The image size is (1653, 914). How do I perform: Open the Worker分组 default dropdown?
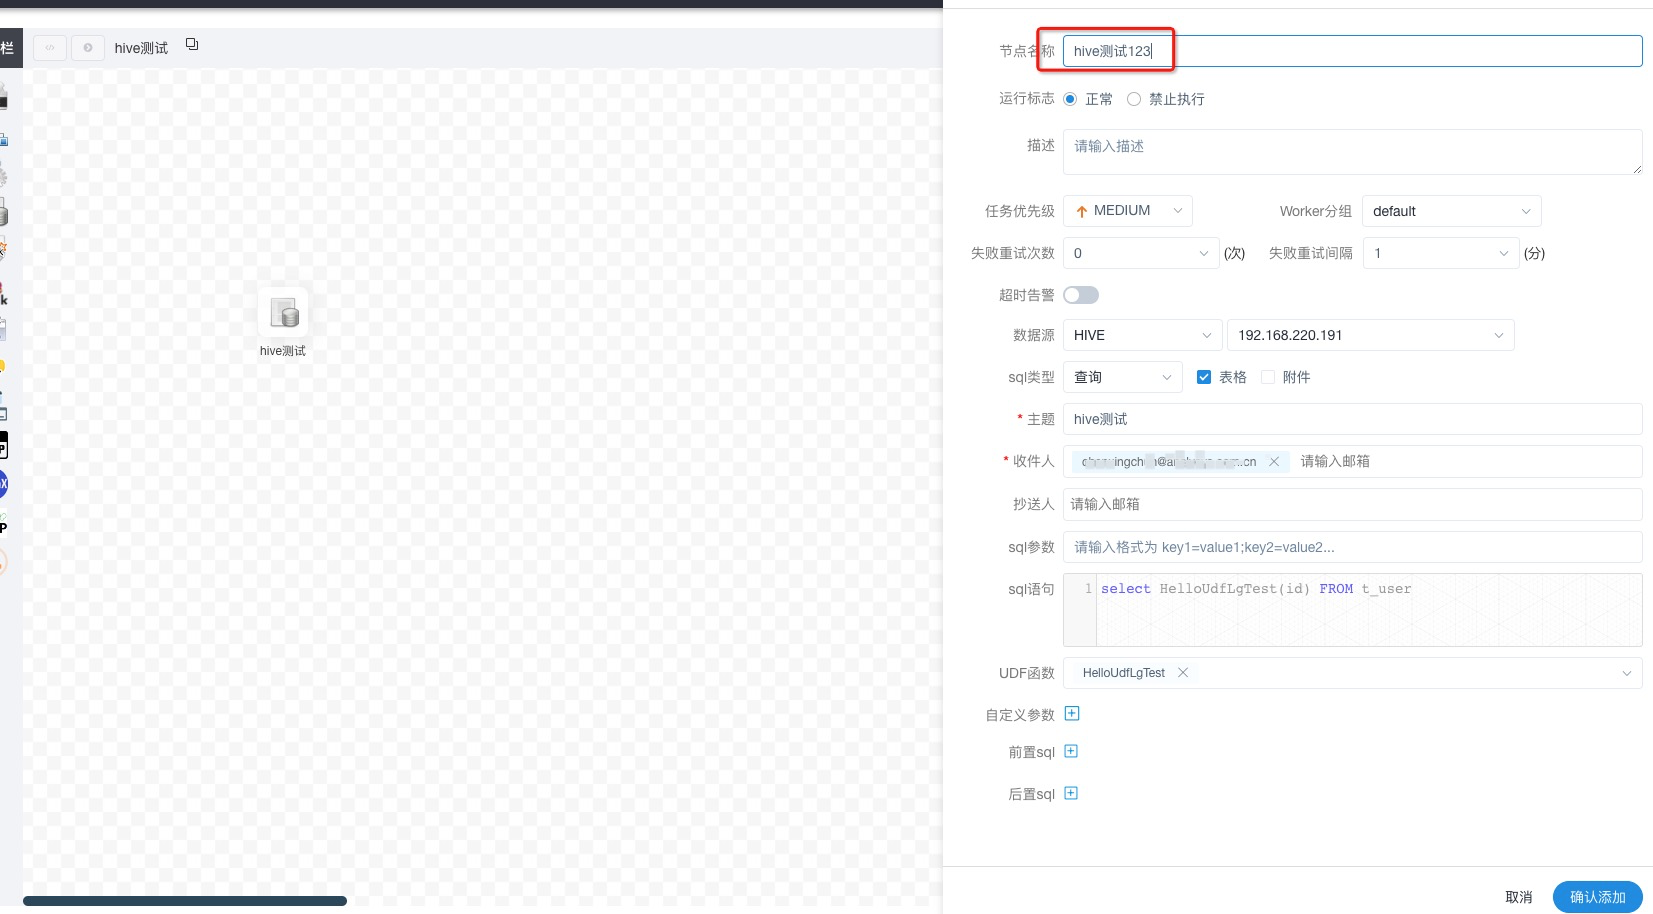coord(1450,211)
